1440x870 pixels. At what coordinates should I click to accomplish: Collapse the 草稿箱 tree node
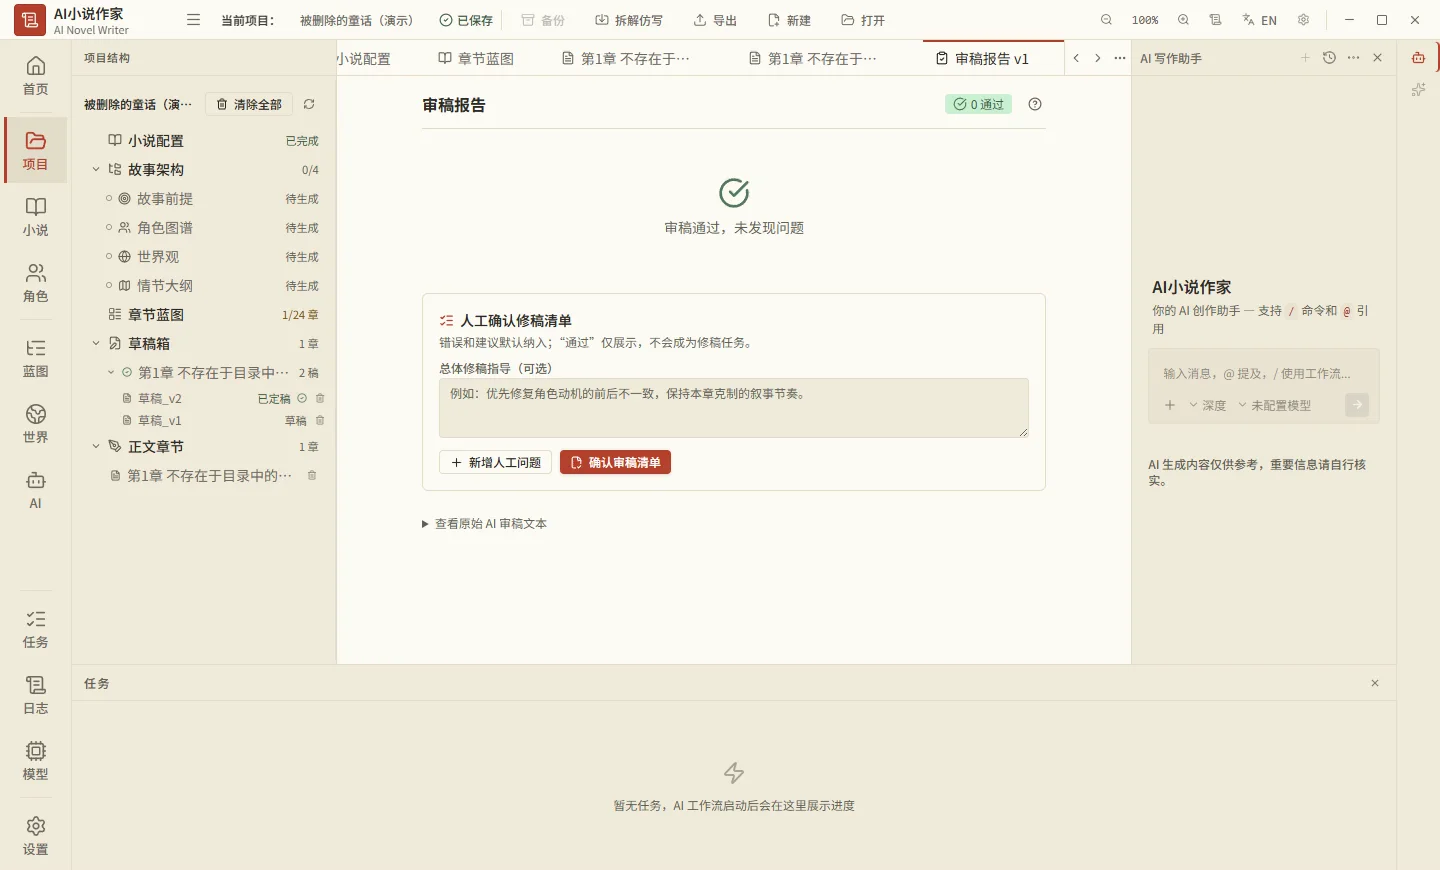coord(96,344)
